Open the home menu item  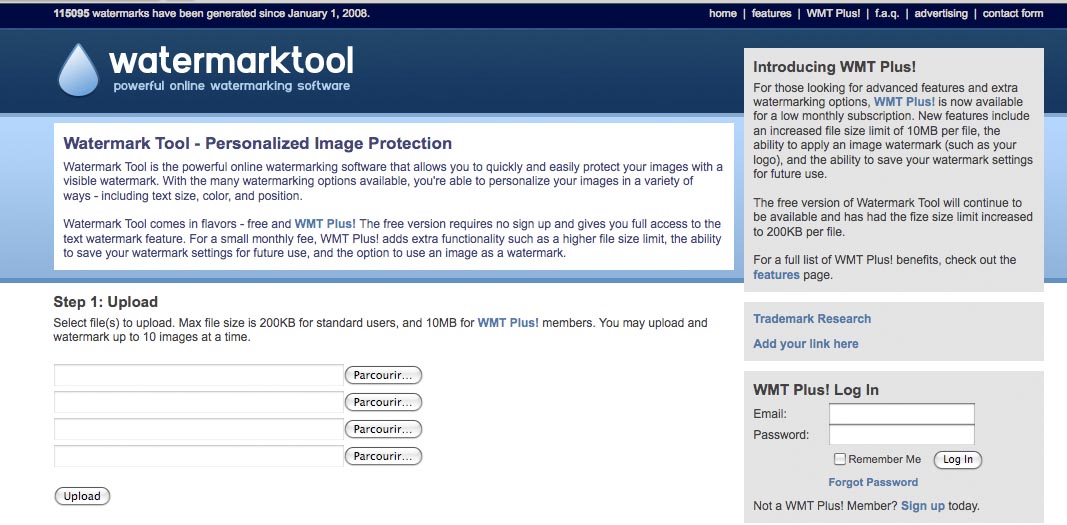coord(723,13)
